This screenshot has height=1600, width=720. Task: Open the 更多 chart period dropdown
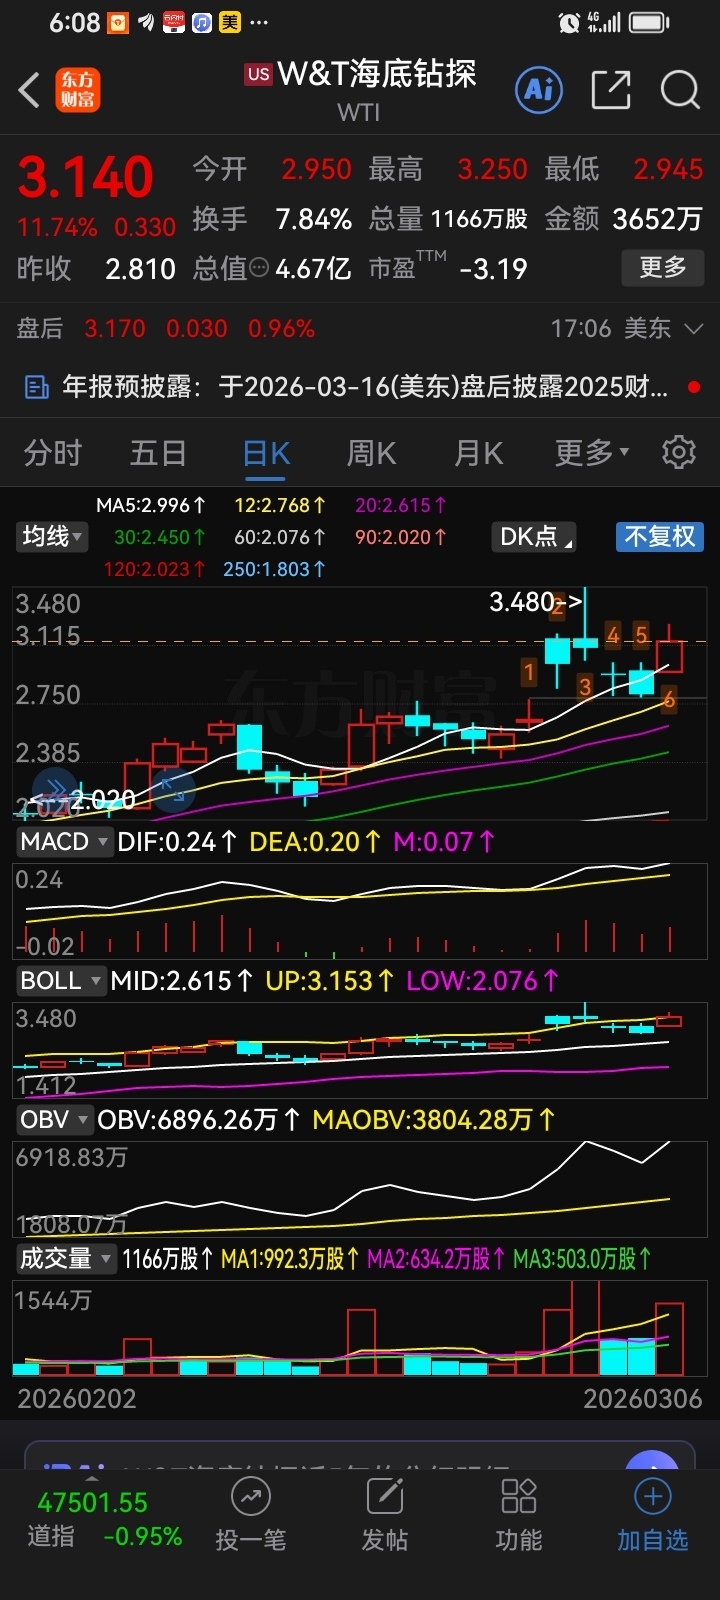592,453
